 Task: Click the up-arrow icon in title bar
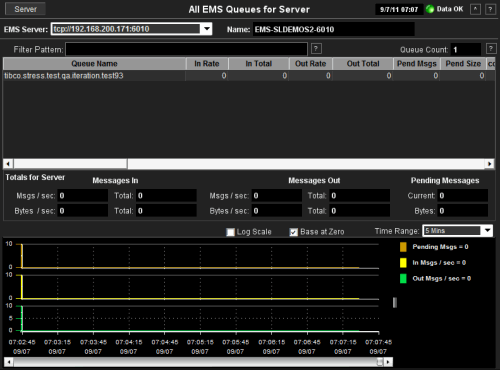[475, 9]
